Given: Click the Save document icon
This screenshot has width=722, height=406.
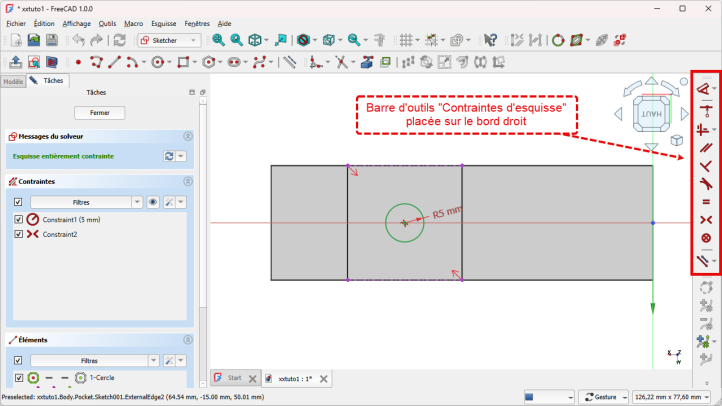Looking at the screenshot, I should pyautogui.click(x=52, y=40).
